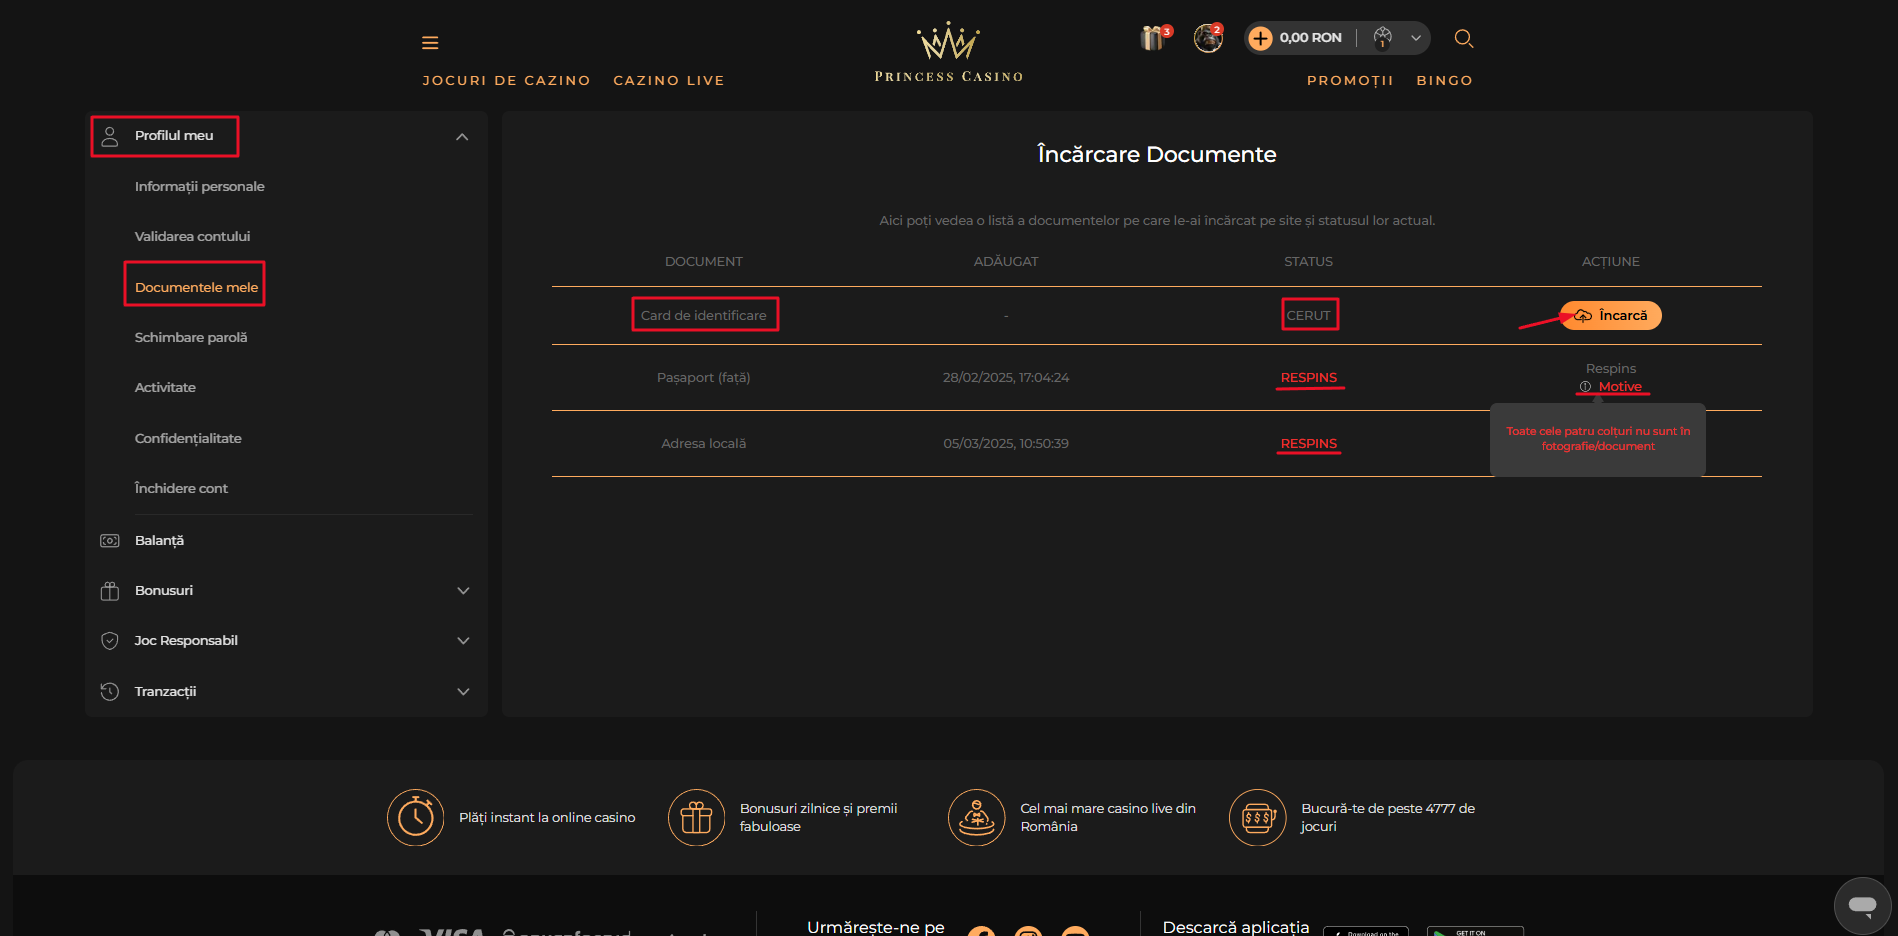Click date 28/02/2025, 17:04:24
The width and height of the screenshot is (1898, 936).
coord(1006,378)
